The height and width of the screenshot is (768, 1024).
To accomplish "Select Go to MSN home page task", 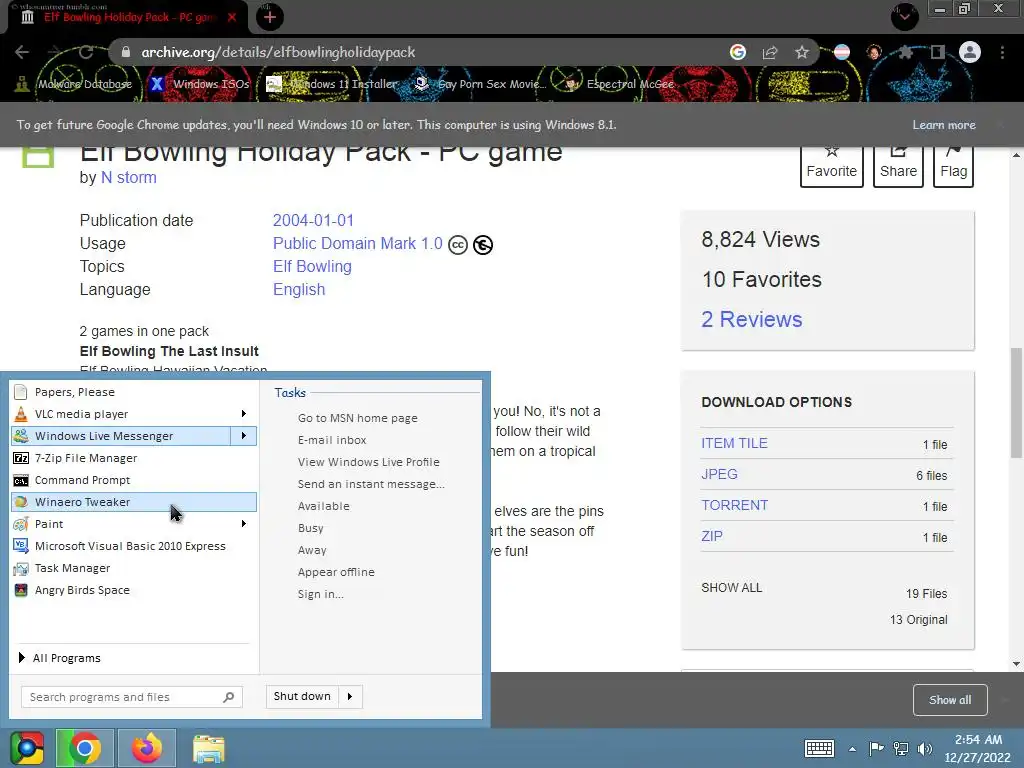I will tap(357, 418).
